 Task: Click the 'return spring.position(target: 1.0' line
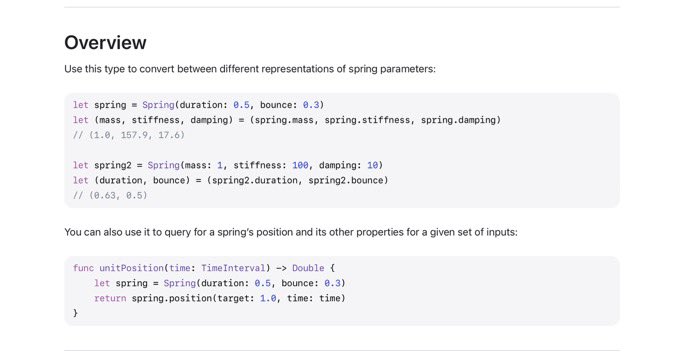220,298
